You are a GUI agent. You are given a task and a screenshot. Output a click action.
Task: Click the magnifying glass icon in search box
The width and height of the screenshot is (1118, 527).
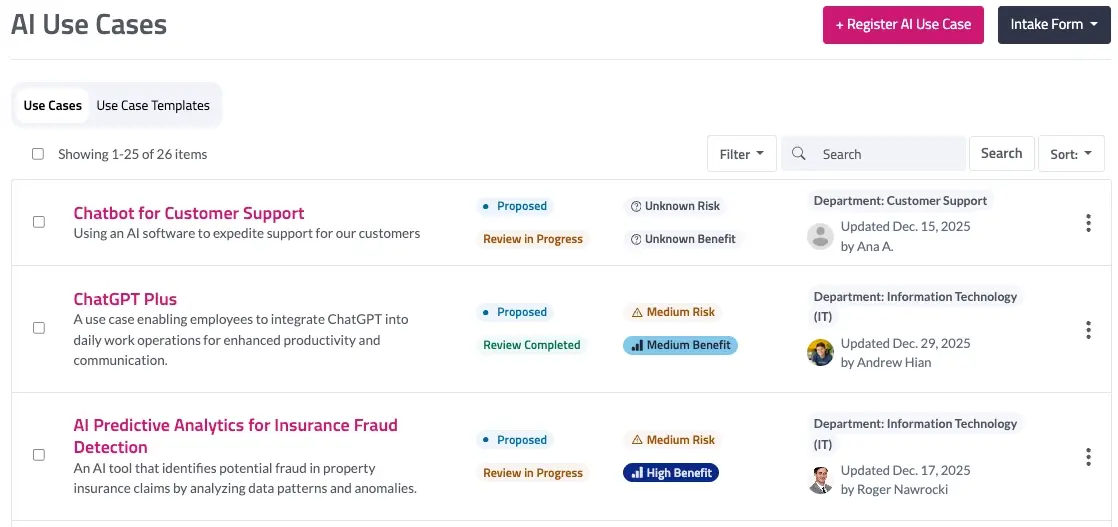pyautogui.click(x=799, y=154)
